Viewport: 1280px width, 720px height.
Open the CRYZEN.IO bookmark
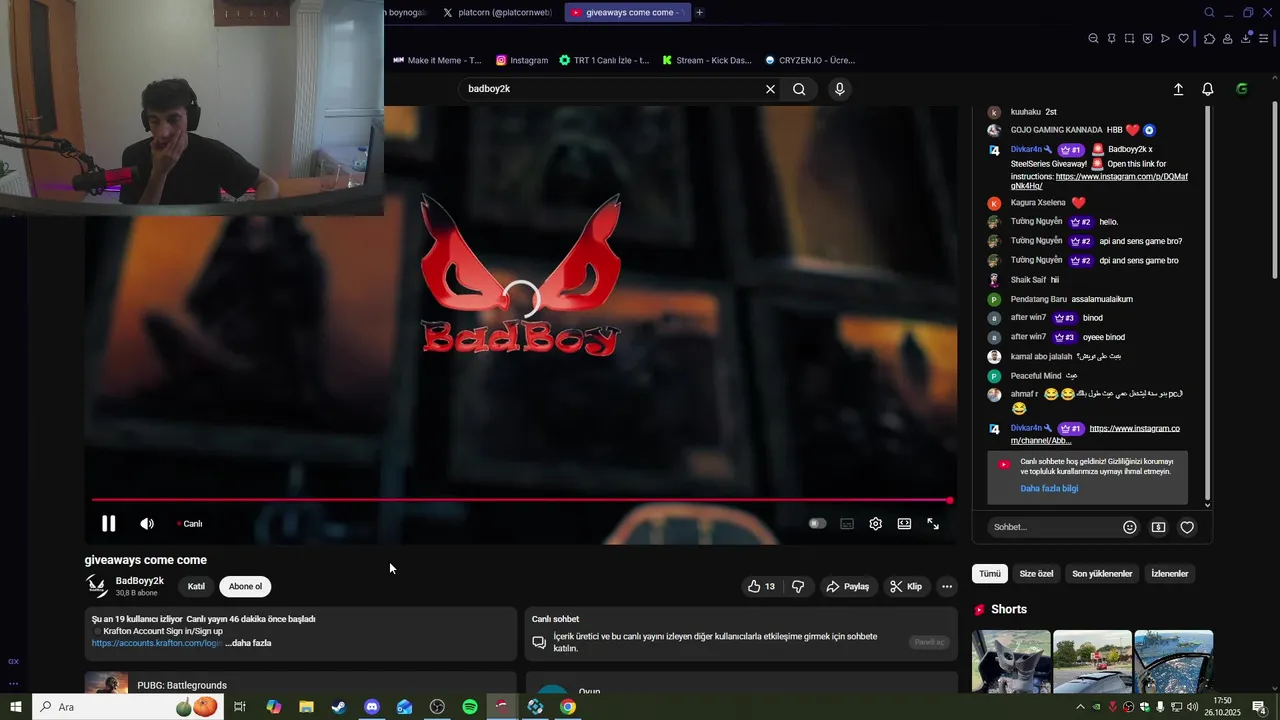pos(810,60)
